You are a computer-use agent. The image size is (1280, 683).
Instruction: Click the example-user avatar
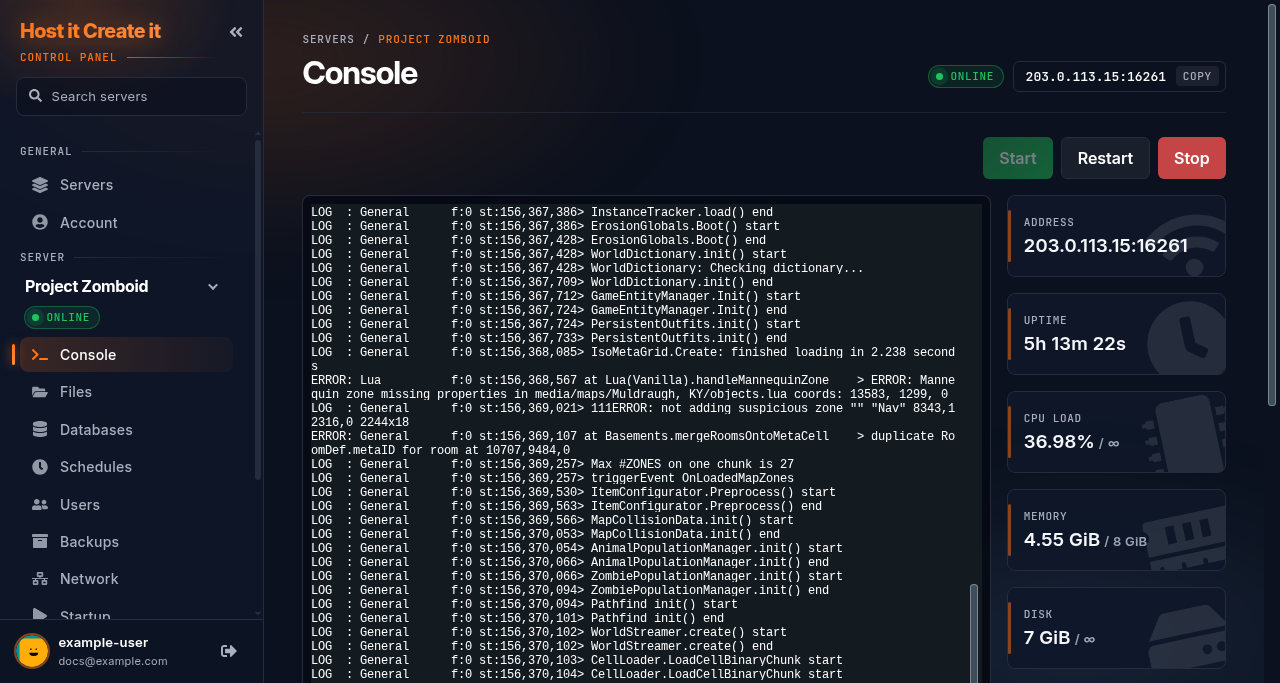(32, 651)
